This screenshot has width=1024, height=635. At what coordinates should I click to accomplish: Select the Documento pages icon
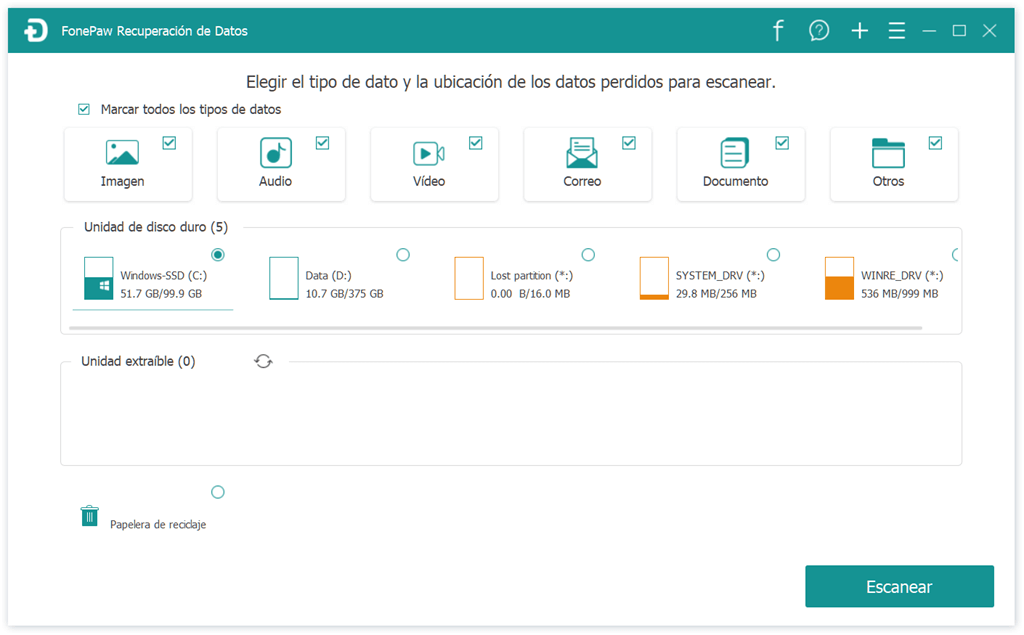(734, 155)
